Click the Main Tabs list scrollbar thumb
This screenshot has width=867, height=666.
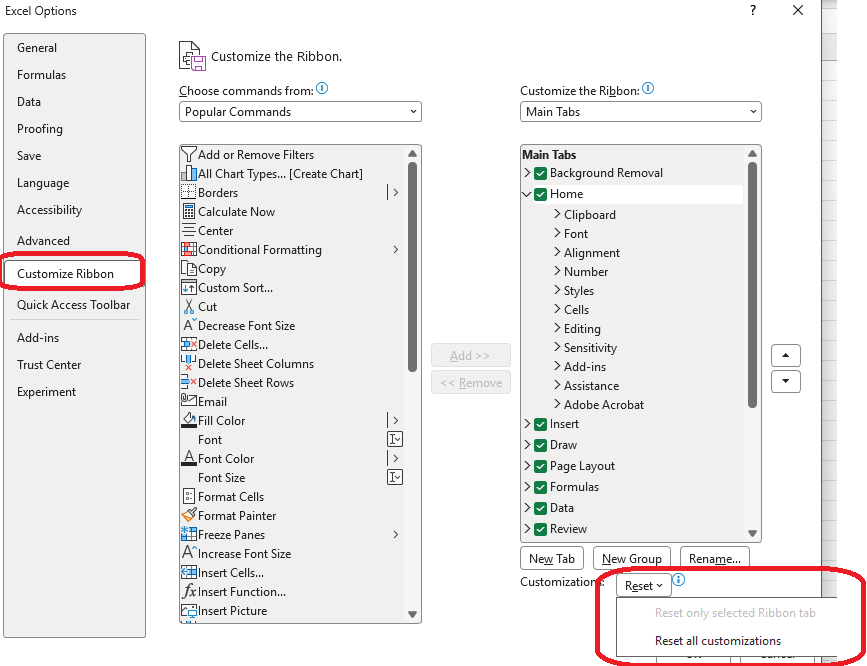(x=752, y=285)
